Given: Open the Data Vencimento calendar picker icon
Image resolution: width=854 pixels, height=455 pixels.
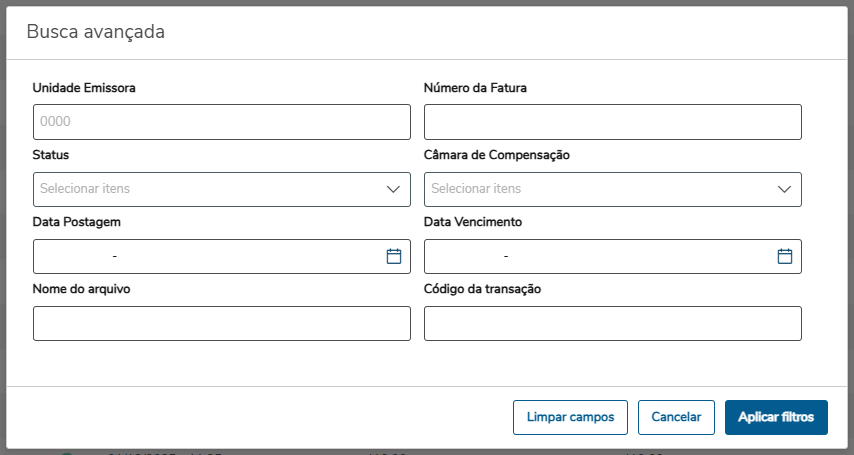Looking at the screenshot, I should pyautogui.click(x=785, y=256).
